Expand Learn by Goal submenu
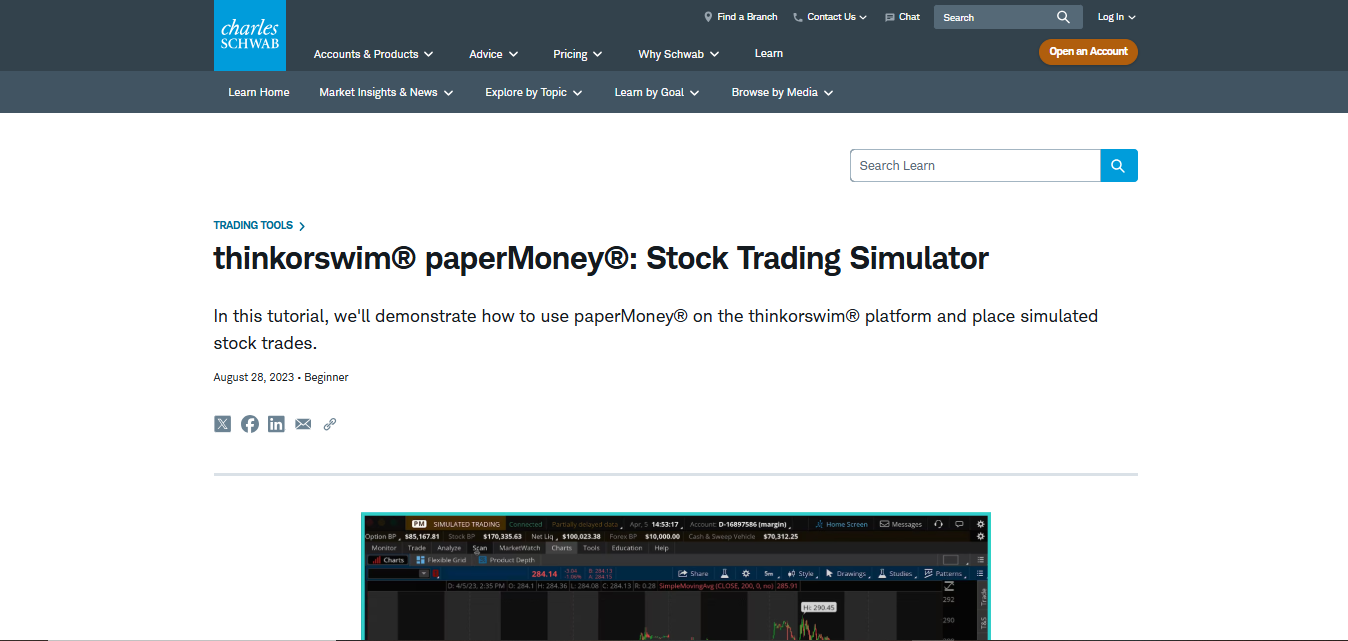The height and width of the screenshot is (641, 1348). [x=656, y=92]
